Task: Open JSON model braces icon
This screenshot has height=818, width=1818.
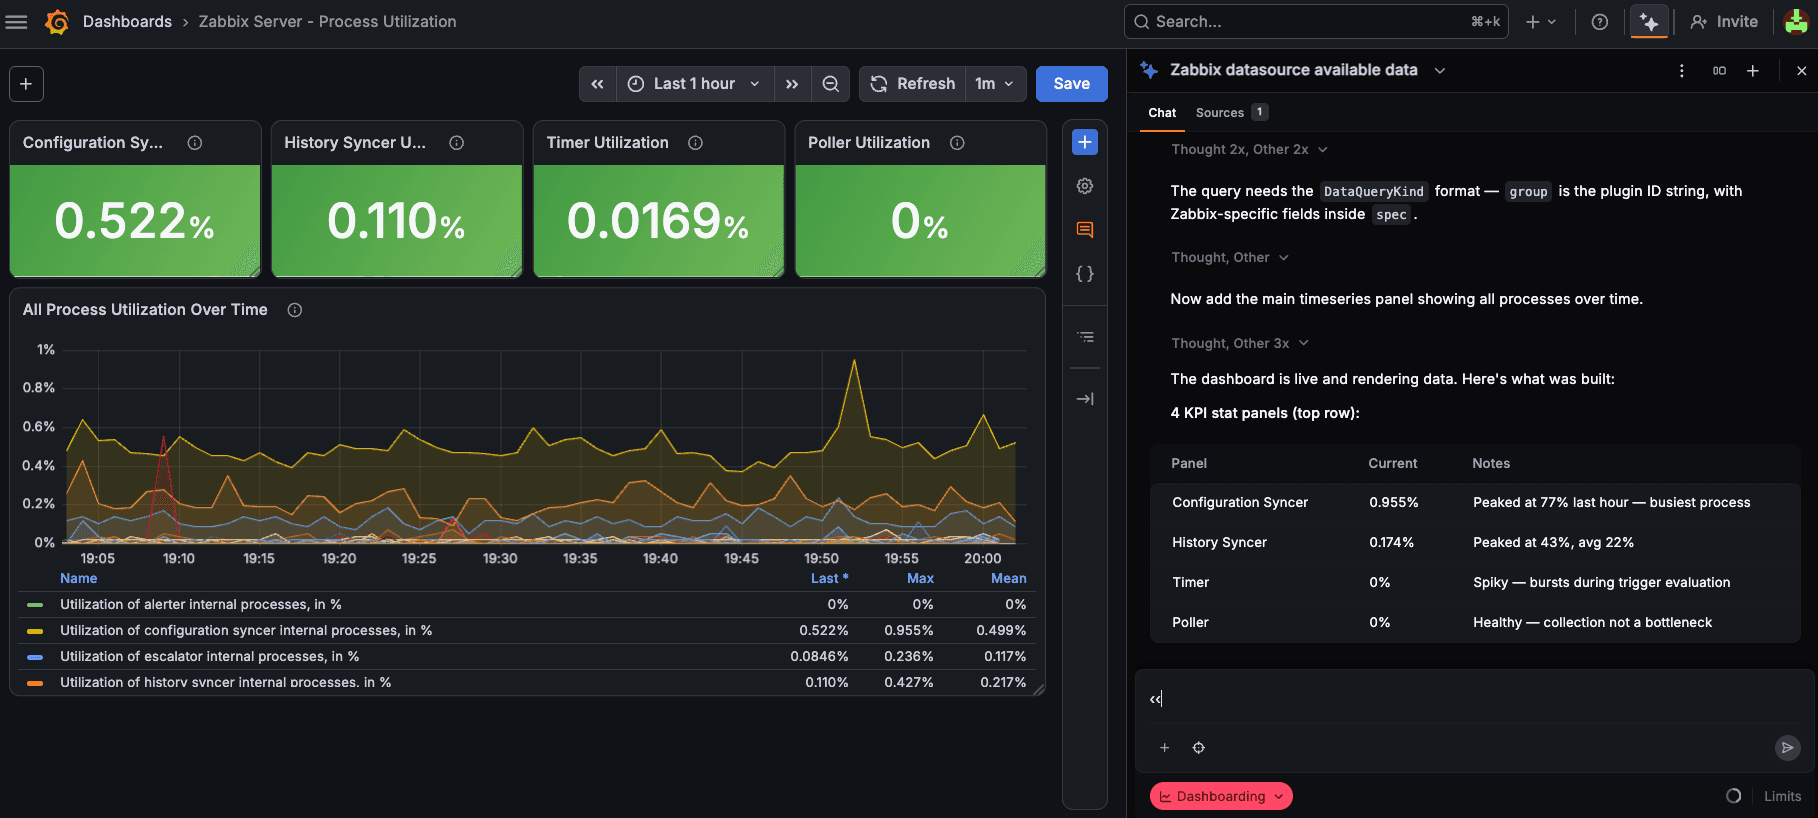Action: click(1085, 274)
